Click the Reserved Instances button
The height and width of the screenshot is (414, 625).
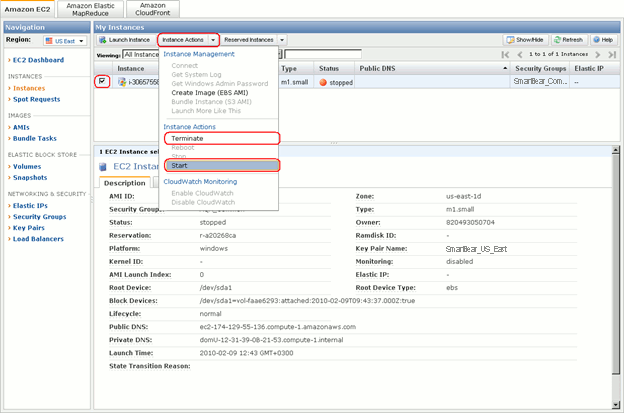[x=249, y=40]
